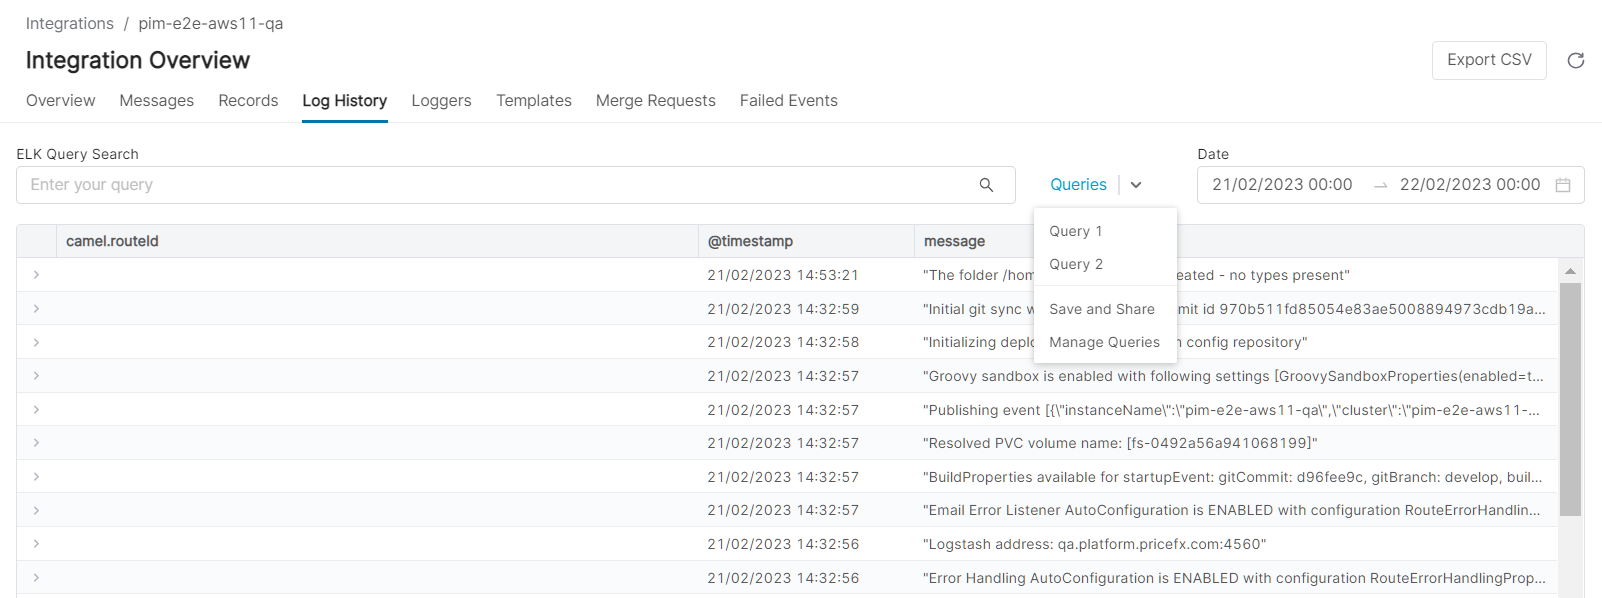Expand the Email Error Listener row
The height and width of the screenshot is (598, 1602).
36,510
